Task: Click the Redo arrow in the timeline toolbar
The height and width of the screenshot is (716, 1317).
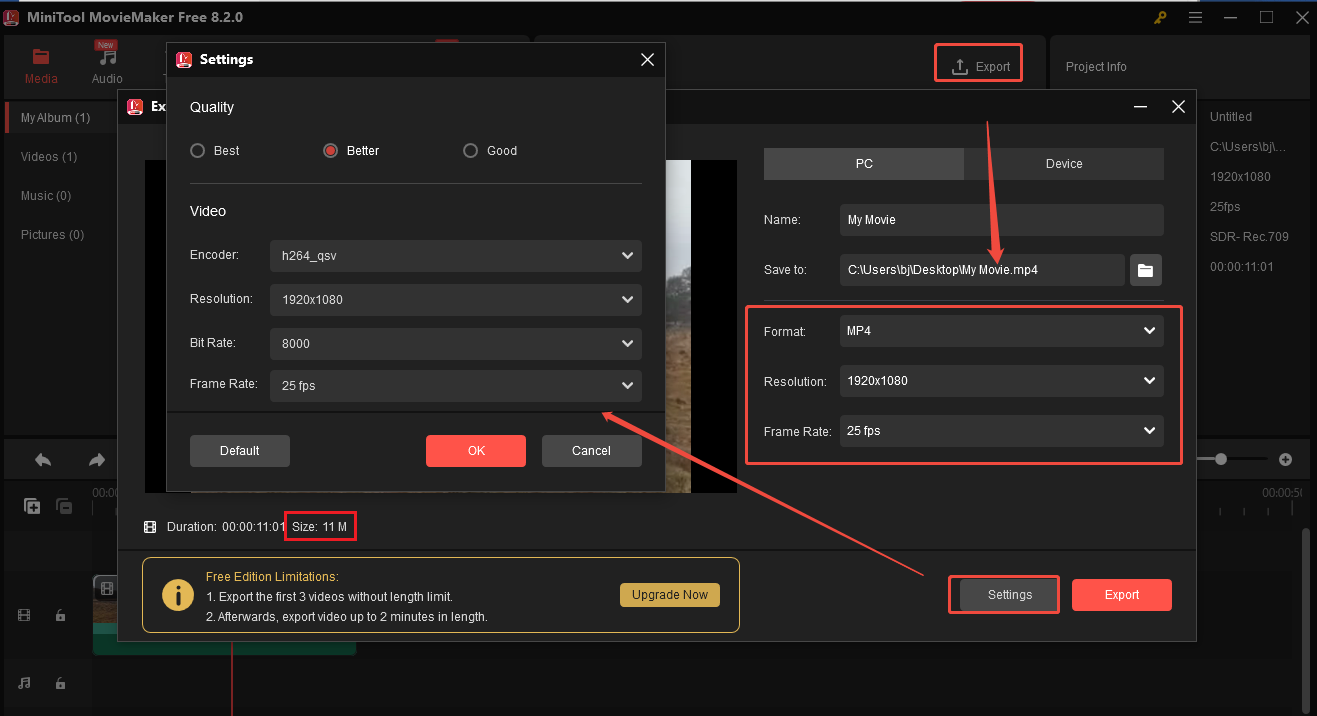Action: pyautogui.click(x=97, y=460)
